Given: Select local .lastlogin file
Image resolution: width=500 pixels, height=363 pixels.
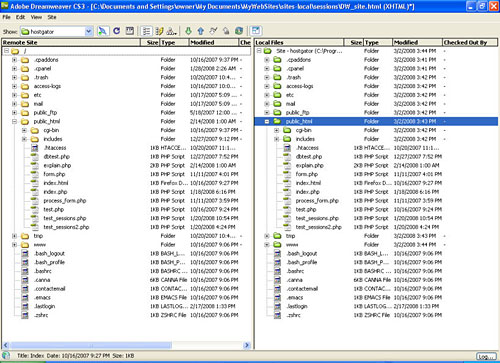Looking at the screenshot, I should click(297, 306).
